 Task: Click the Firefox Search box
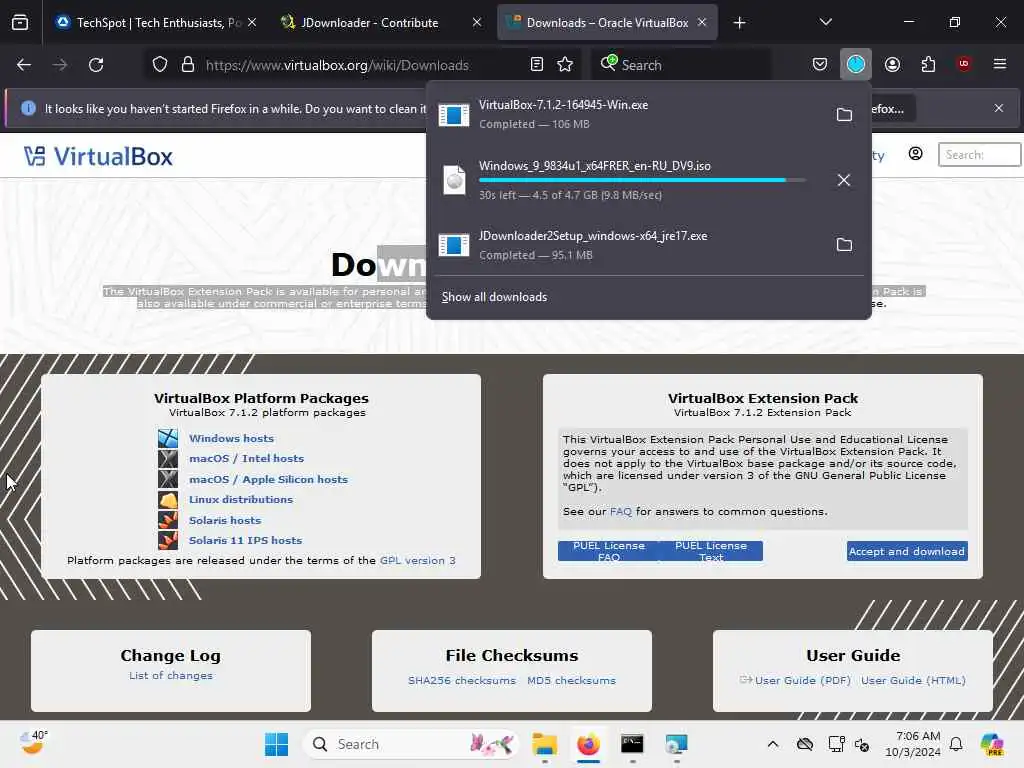coord(682,65)
